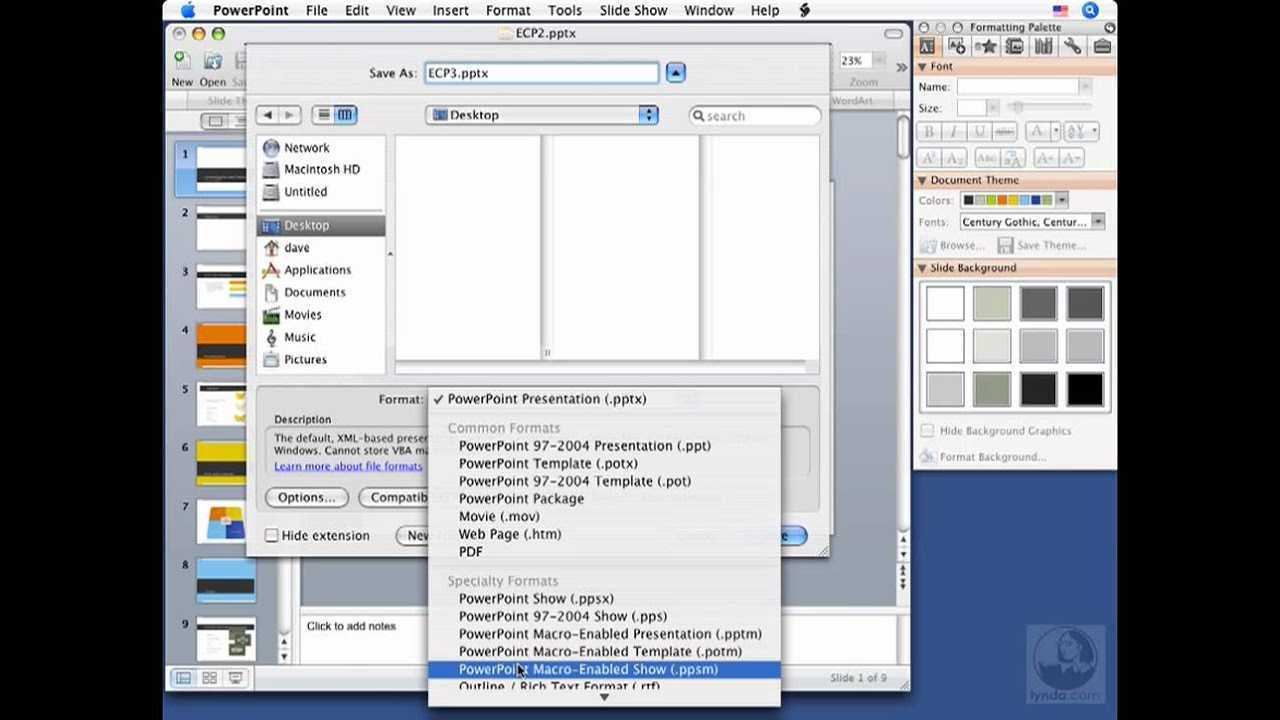The height and width of the screenshot is (720, 1280).
Task: Click the Spotlight magnifier in menu bar
Action: coord(1090,10)
